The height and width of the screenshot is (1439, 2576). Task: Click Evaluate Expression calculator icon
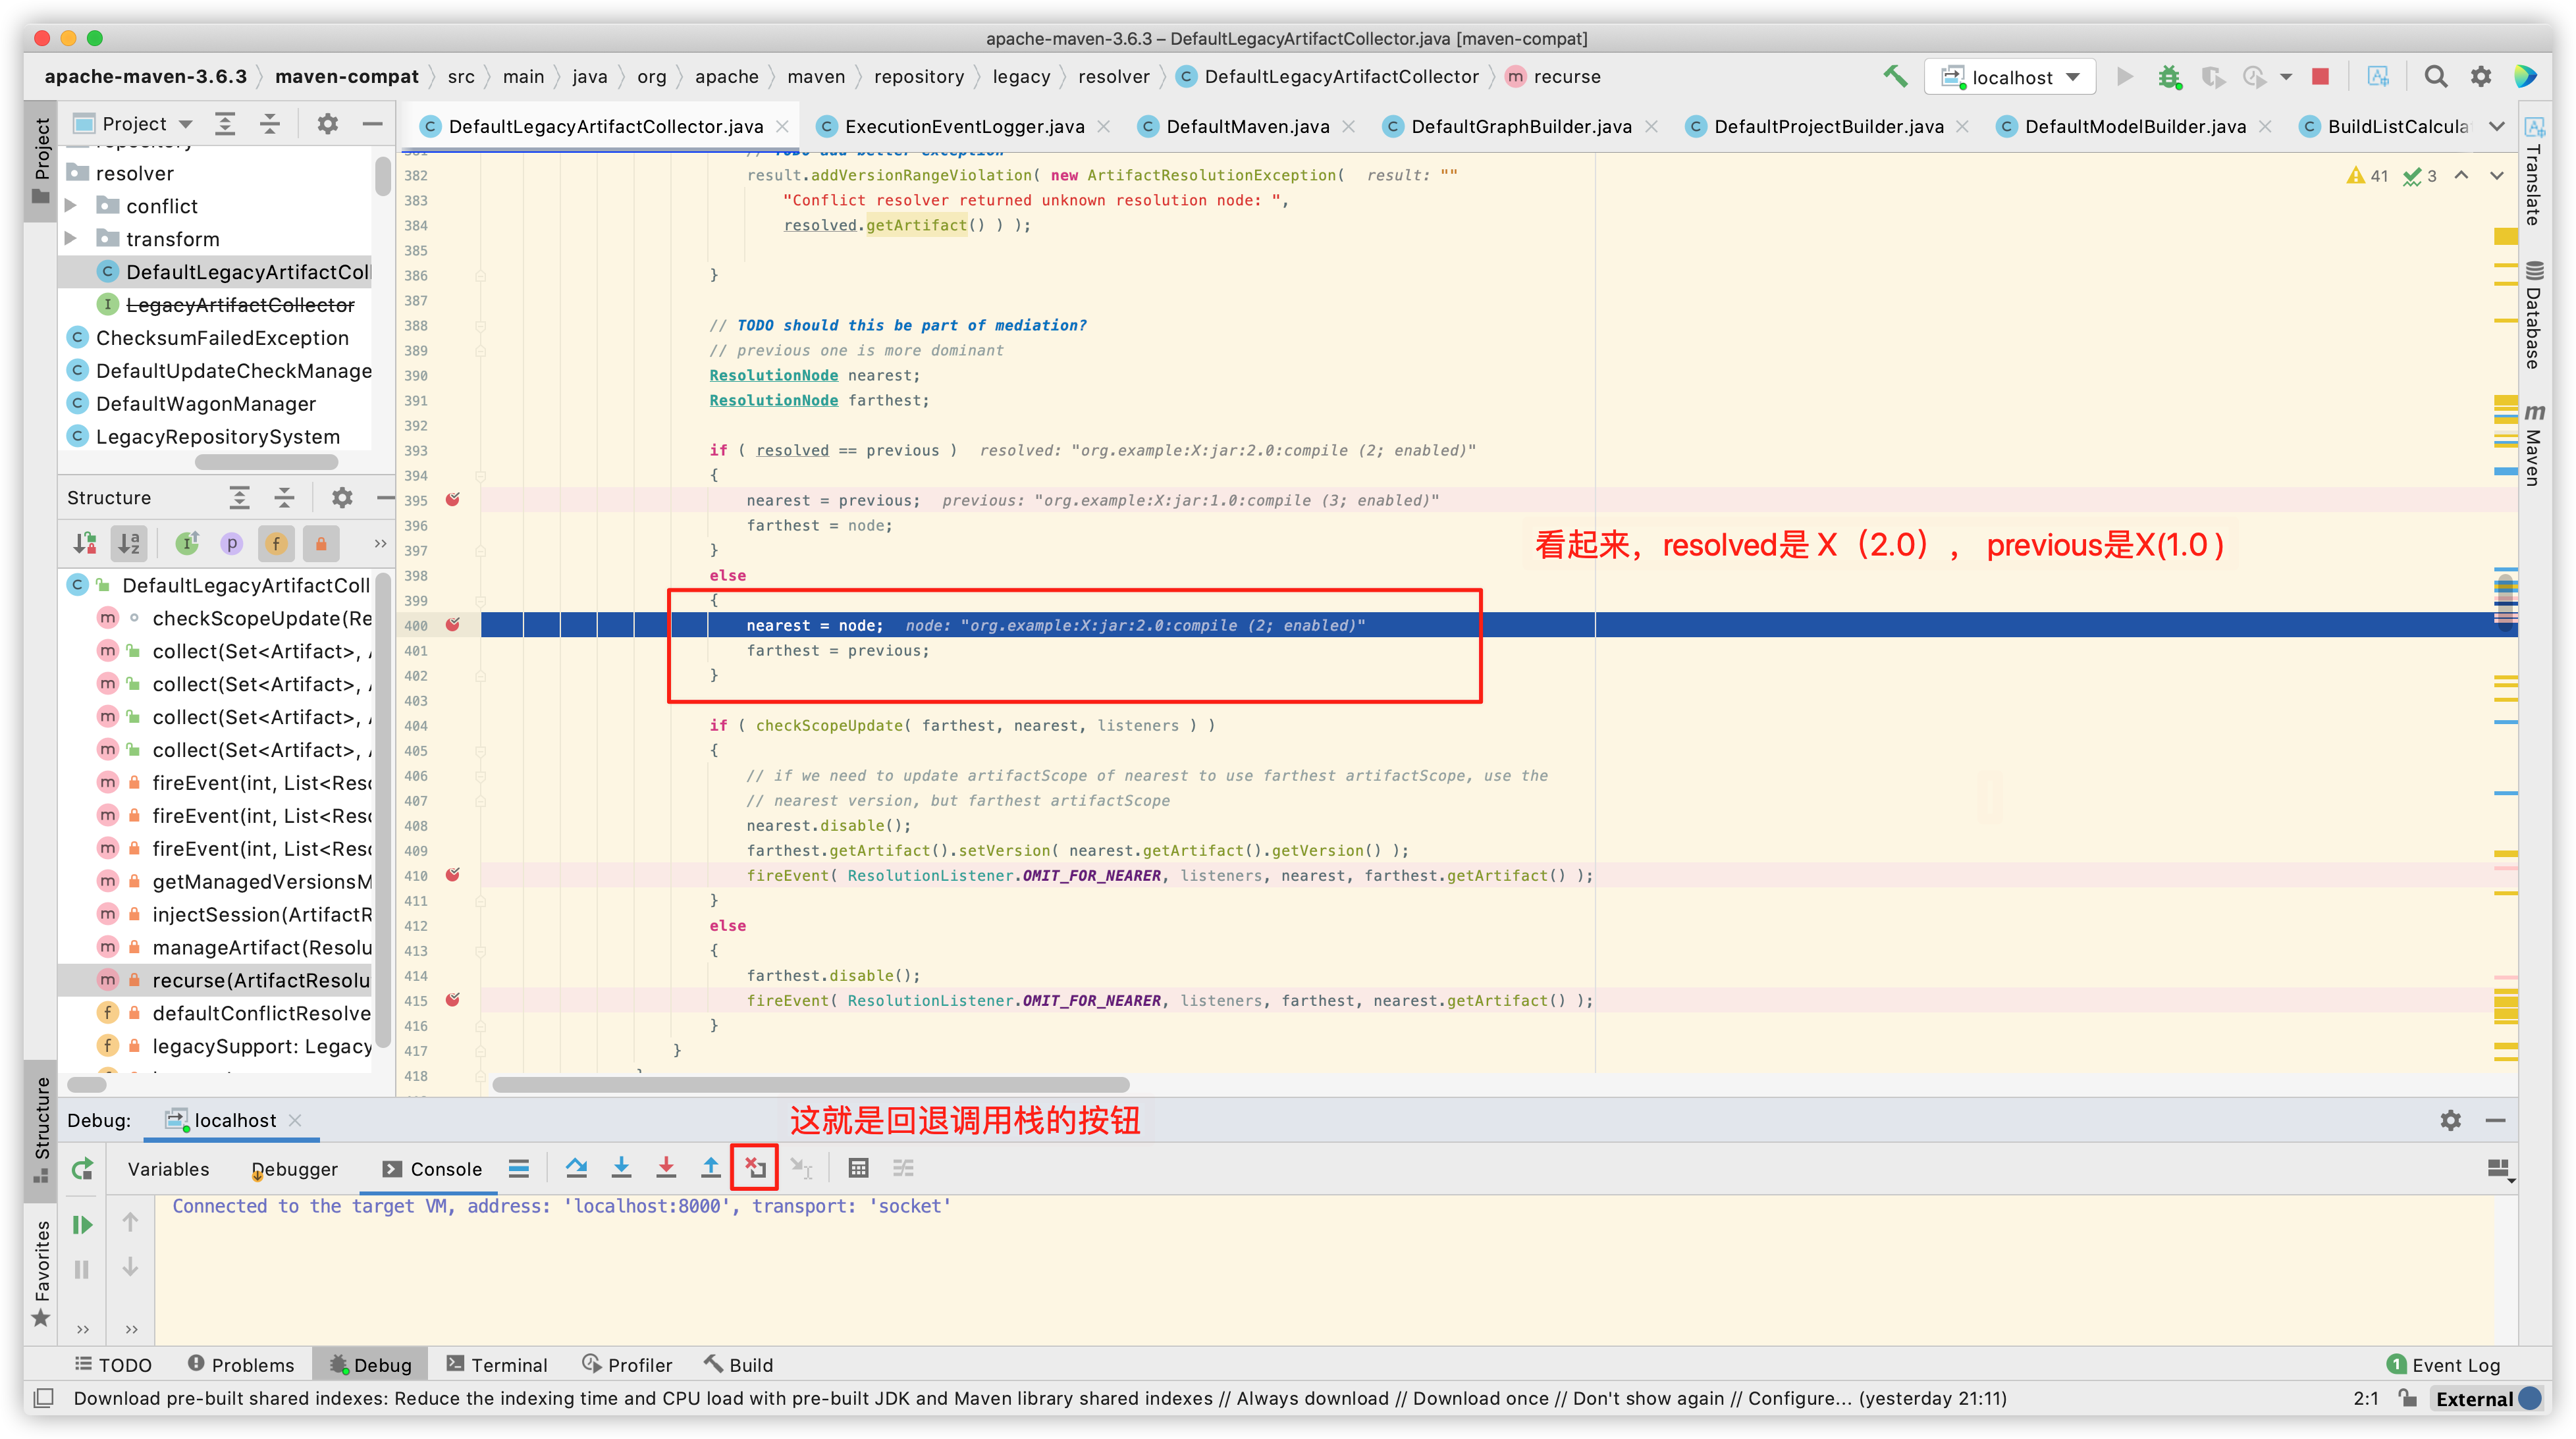tap(858, 1167)
